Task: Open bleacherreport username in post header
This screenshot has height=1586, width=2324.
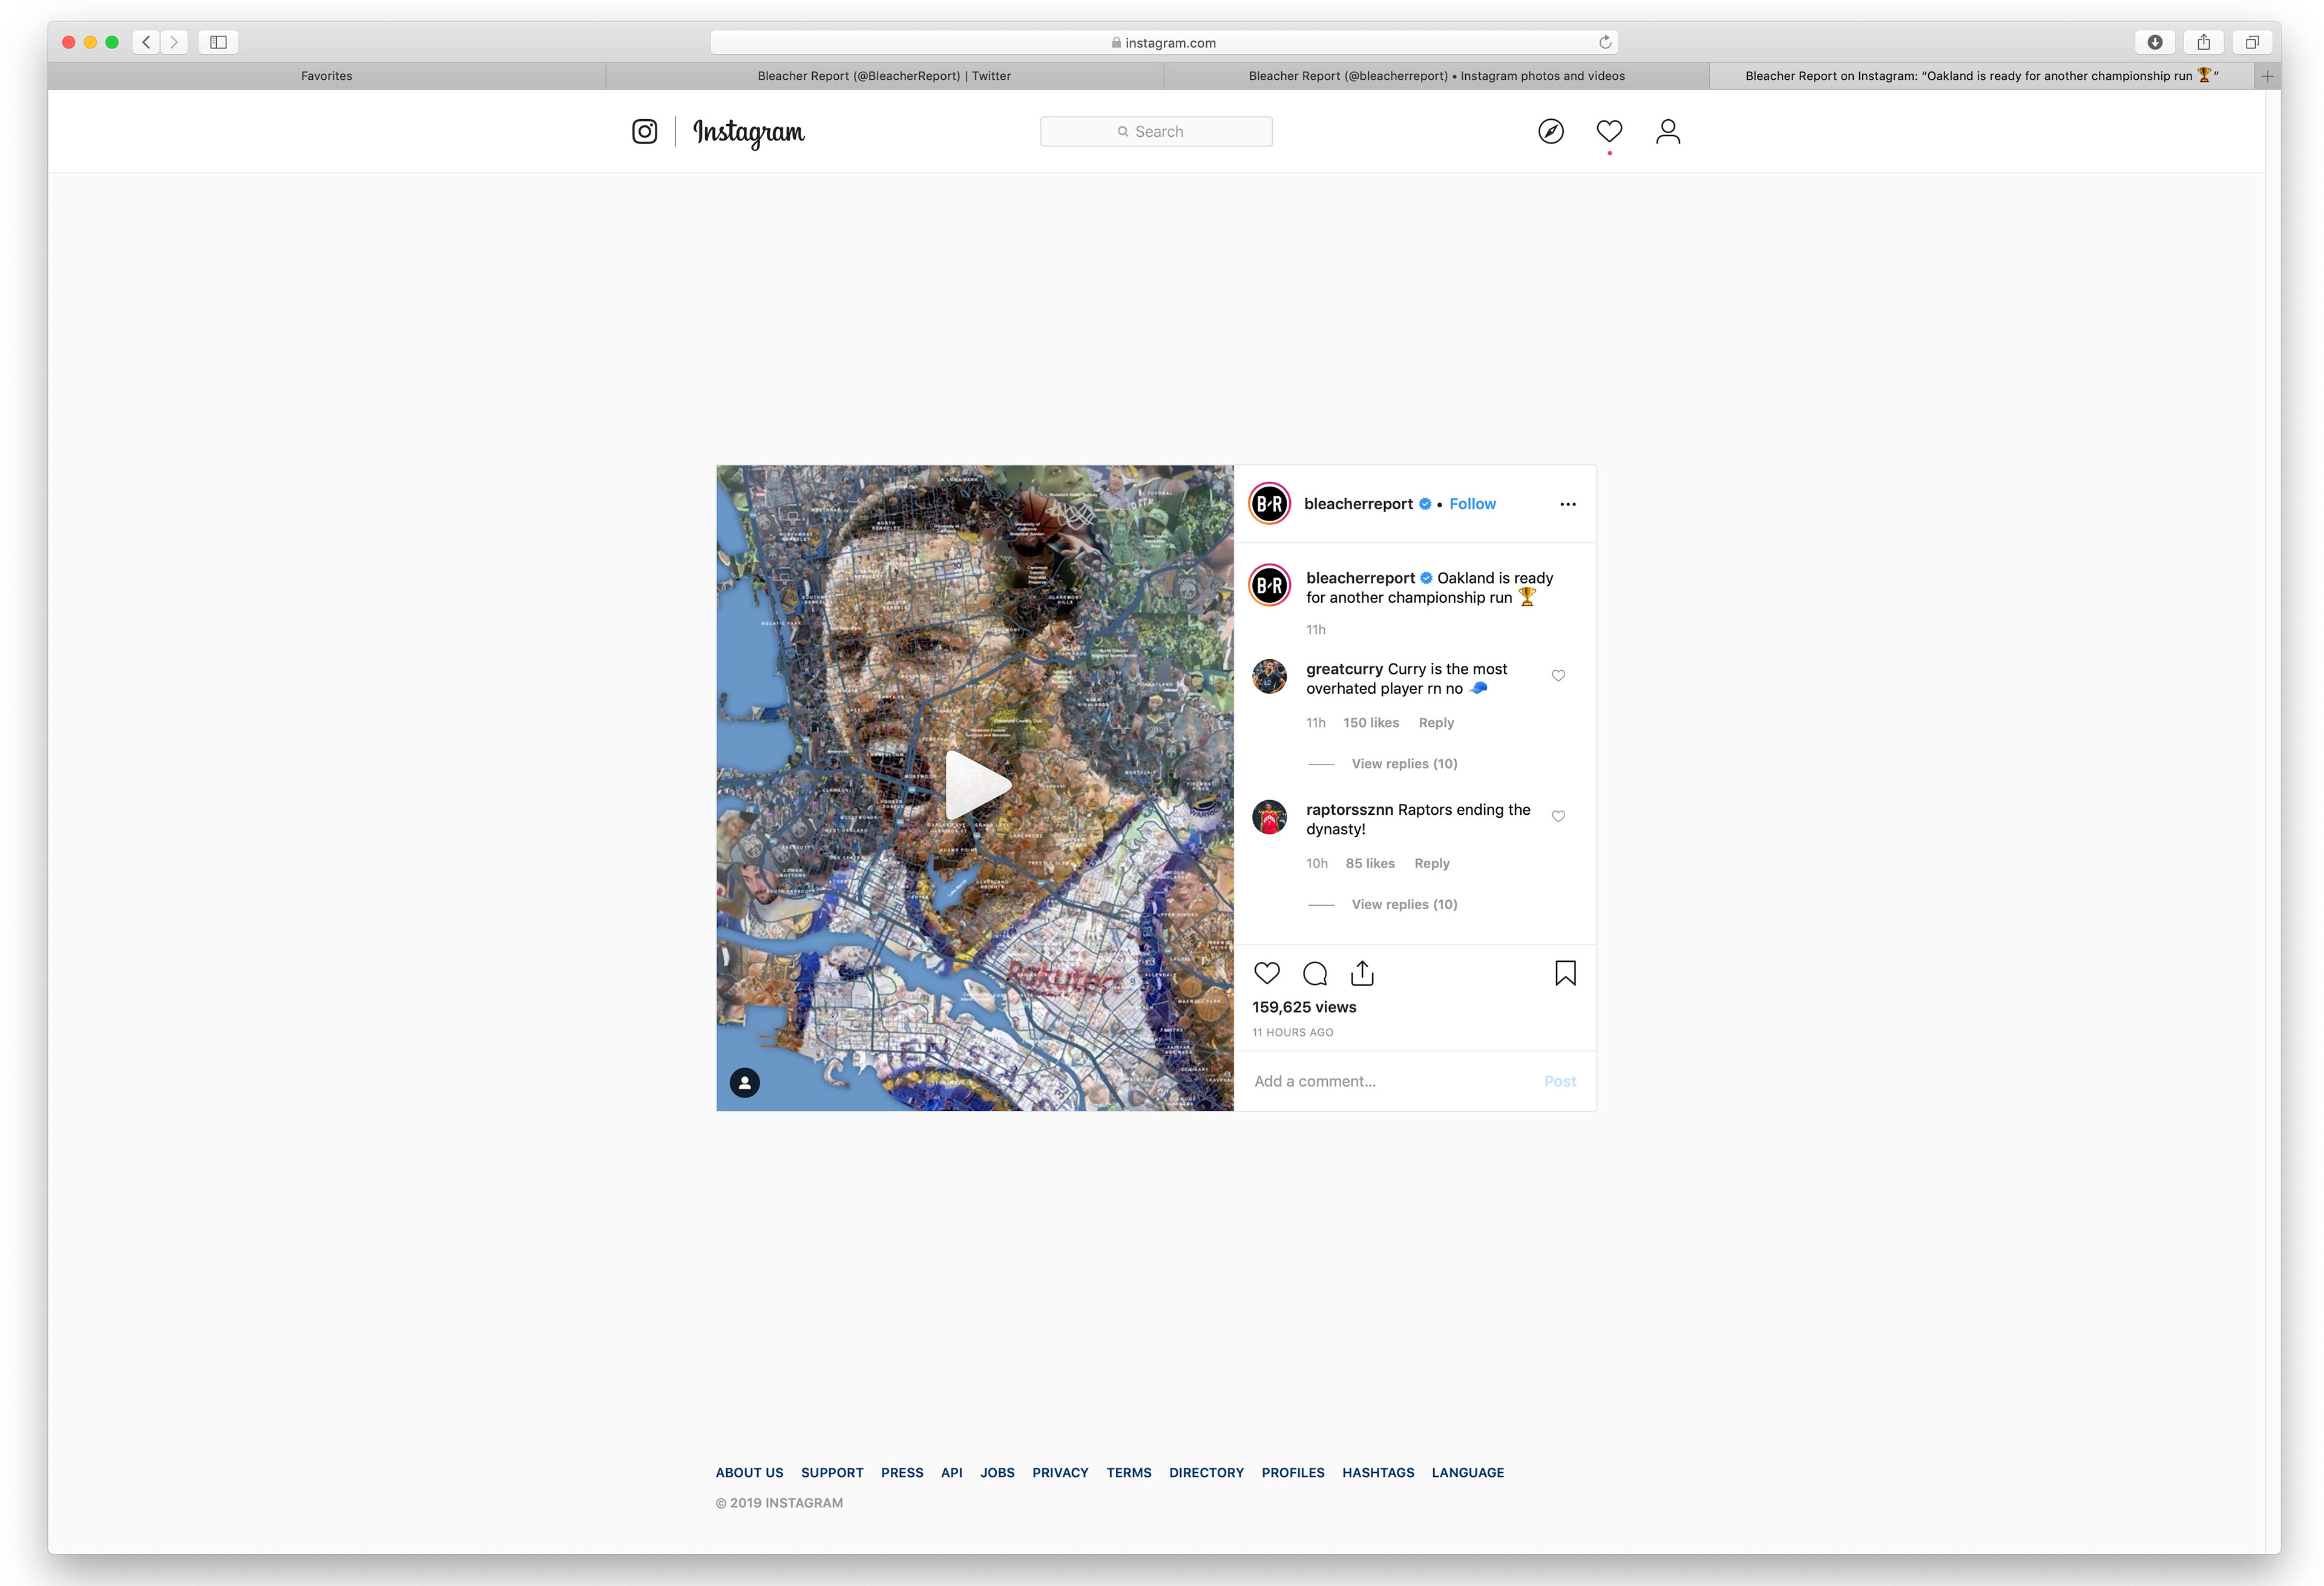Action: pos(1358,504)
